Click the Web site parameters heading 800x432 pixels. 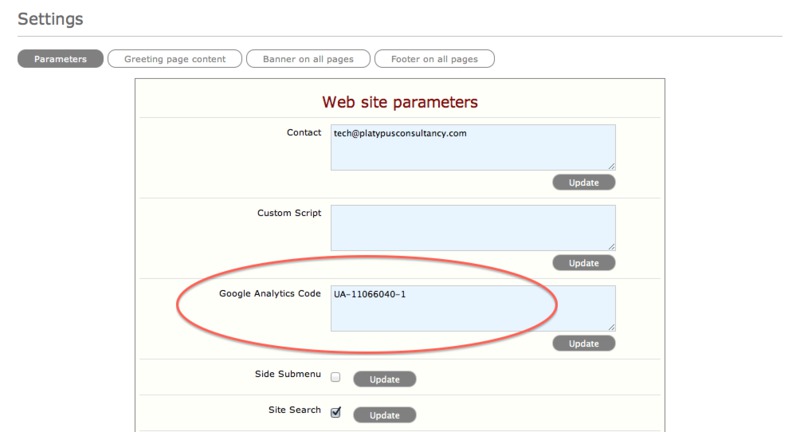coord(399,102)
